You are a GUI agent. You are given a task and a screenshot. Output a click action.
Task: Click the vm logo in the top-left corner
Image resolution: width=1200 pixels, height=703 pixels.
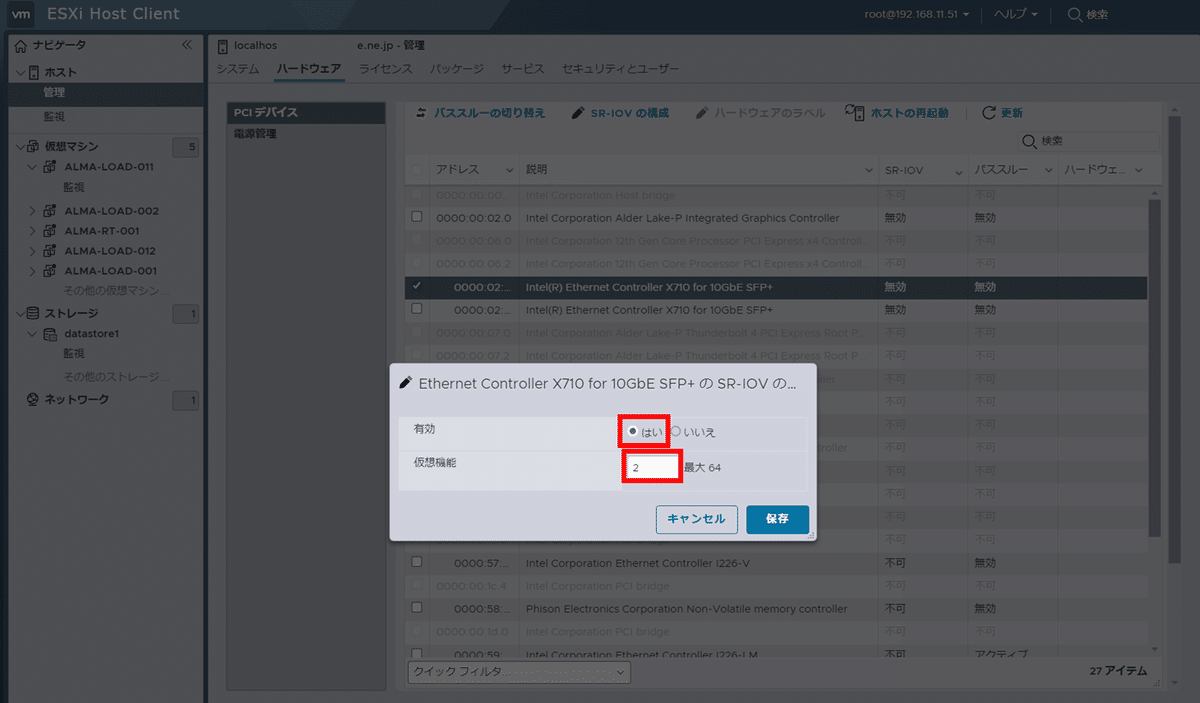(21, 14)
